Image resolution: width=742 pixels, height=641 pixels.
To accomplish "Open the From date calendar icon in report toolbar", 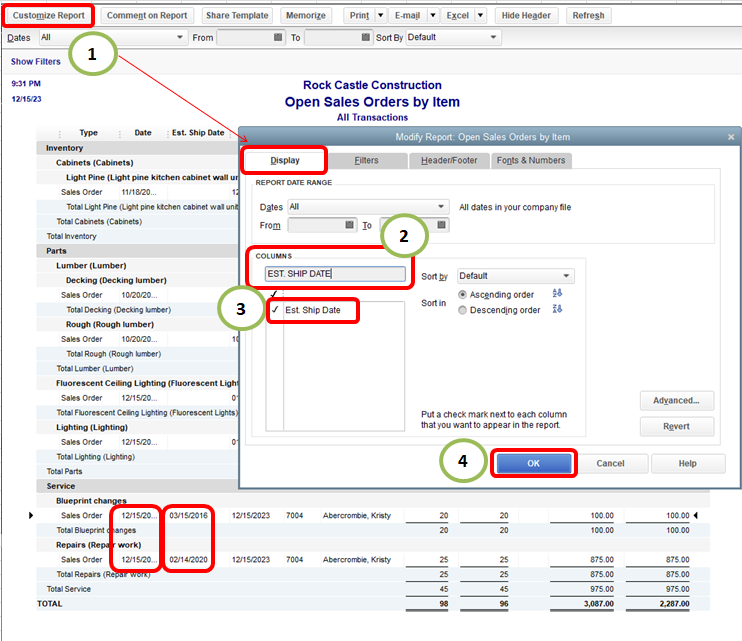I will (278, 37).
